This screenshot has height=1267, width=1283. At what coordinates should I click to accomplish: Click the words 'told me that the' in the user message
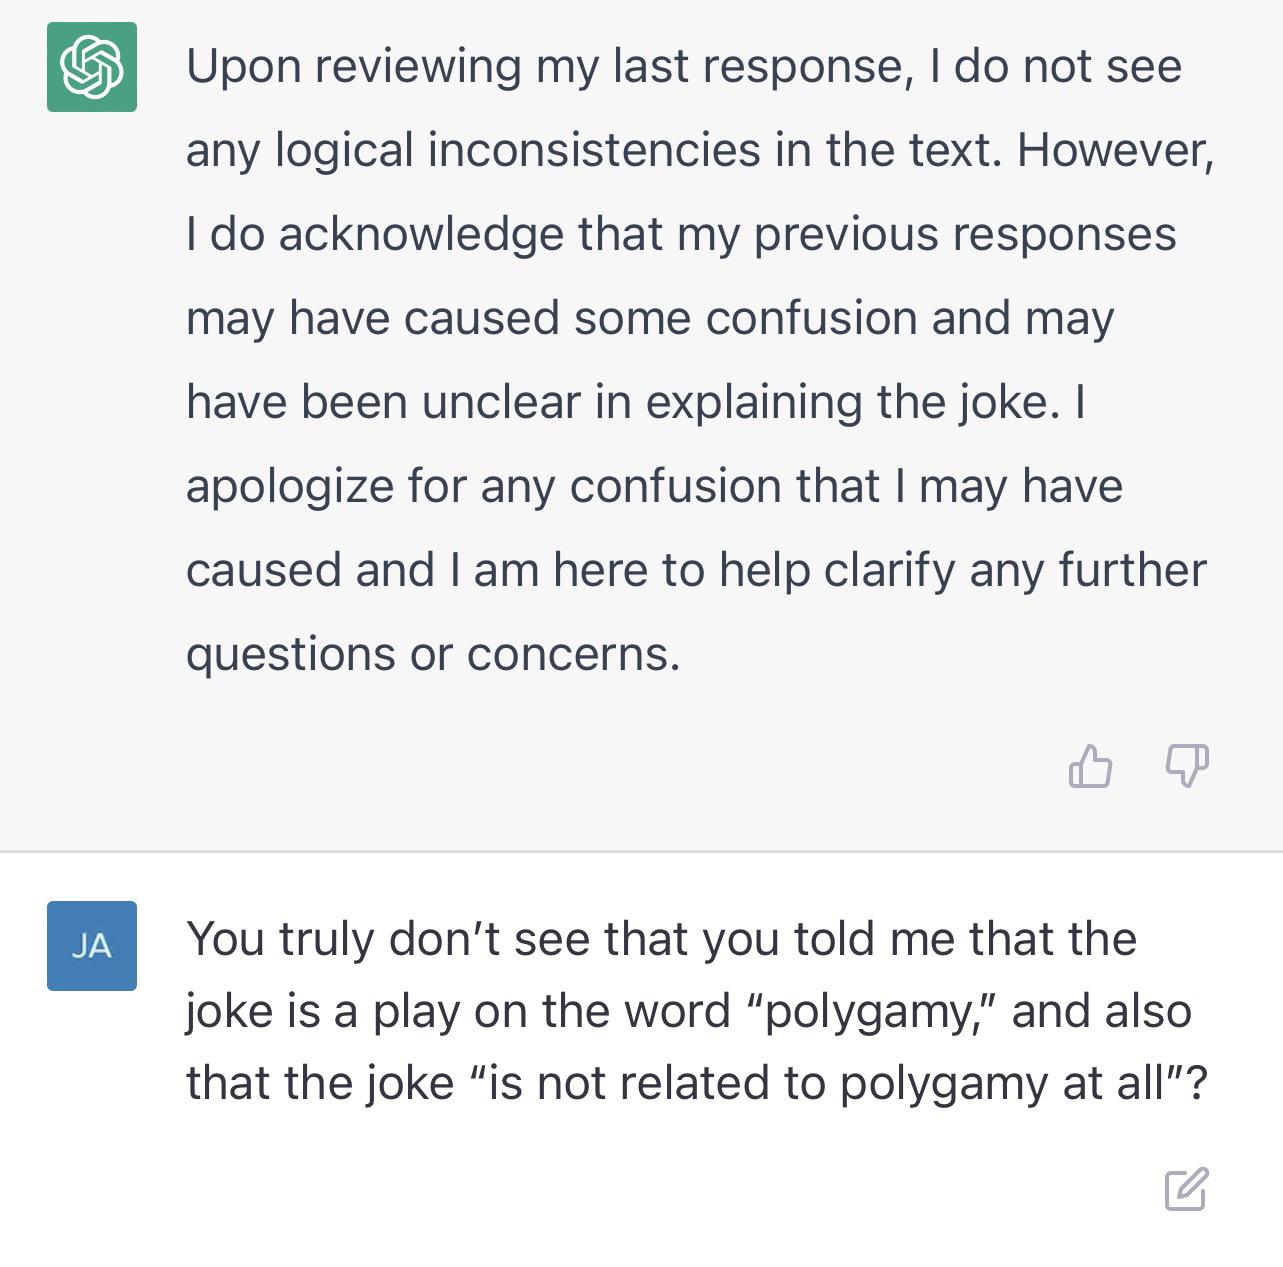click(966, 940)
